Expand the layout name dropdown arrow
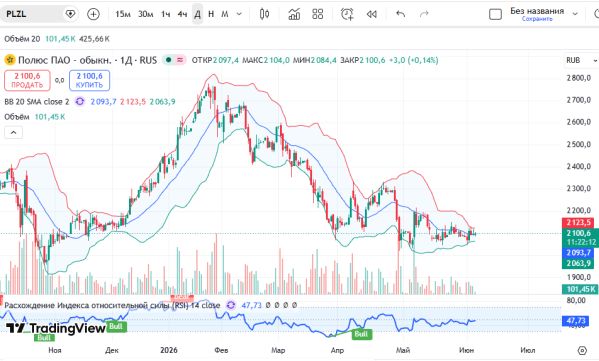599x361 pixels. click(x=575, y=14)
